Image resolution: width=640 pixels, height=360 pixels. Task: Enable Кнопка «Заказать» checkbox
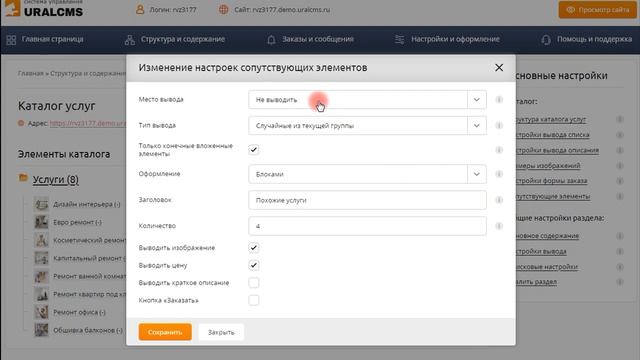coord(253,300)
